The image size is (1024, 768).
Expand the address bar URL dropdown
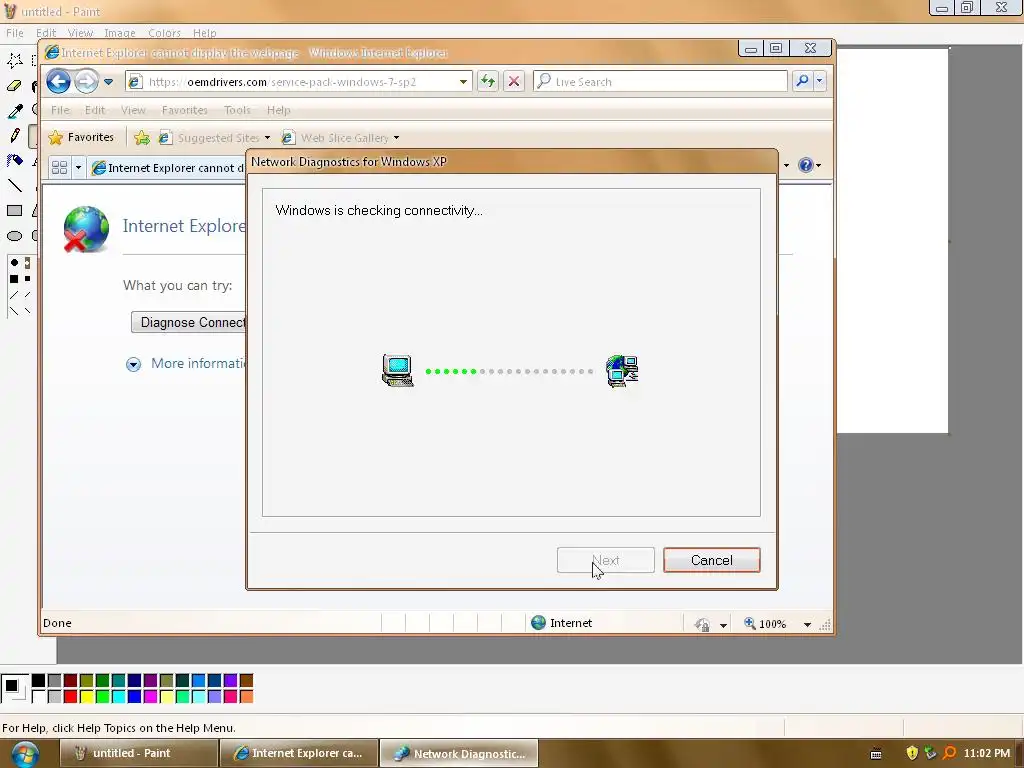(x=463, y=82)
